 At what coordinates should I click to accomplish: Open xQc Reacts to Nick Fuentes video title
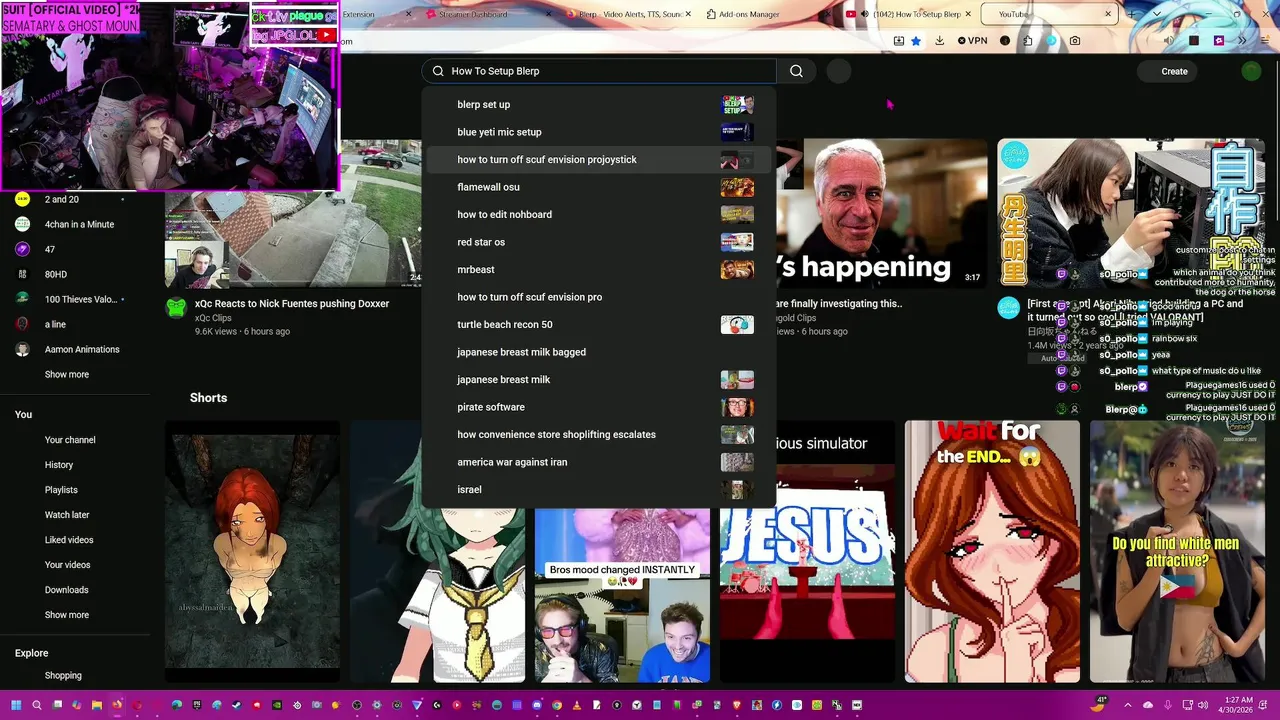tap(292, 303)
